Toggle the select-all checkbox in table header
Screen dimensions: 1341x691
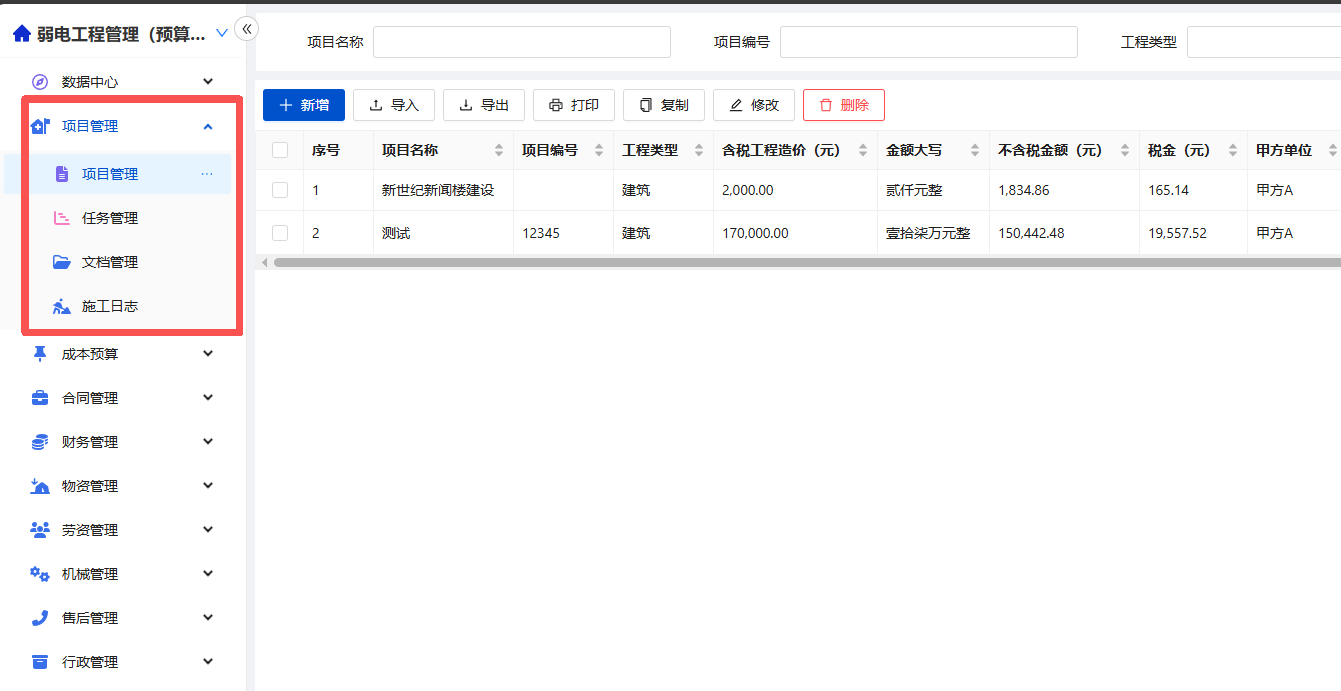coord(280,149)
